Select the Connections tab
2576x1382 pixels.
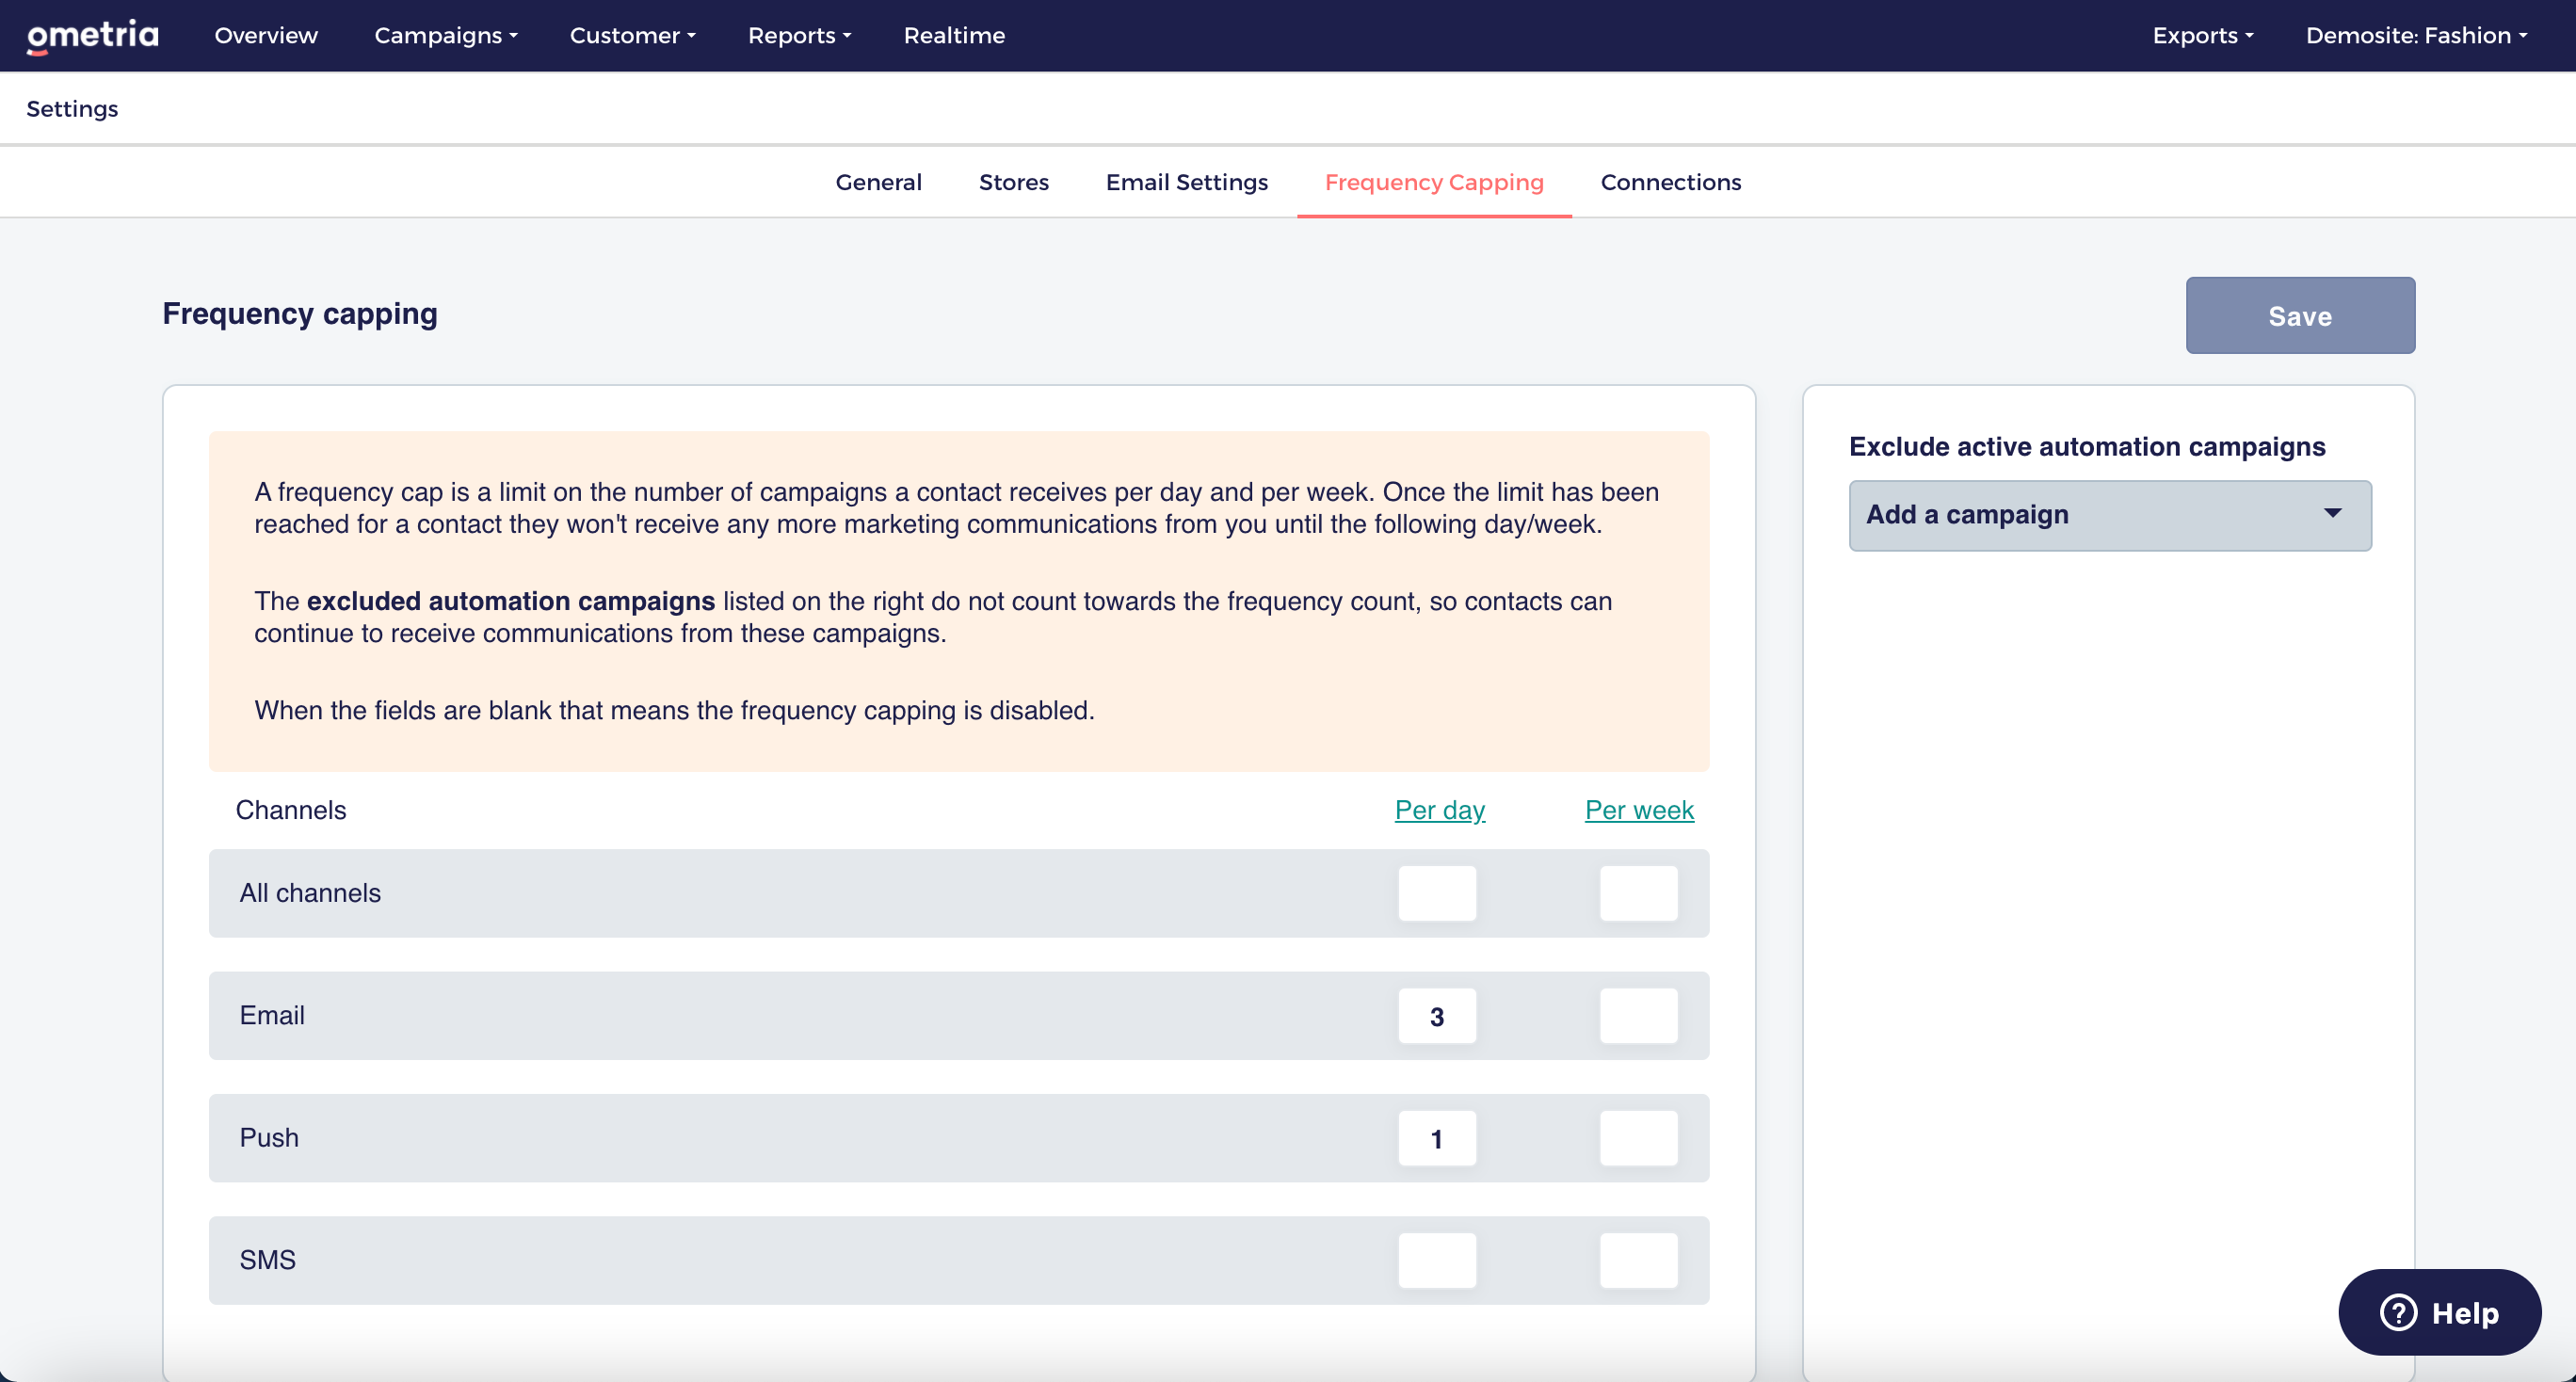click(1670, 182)
